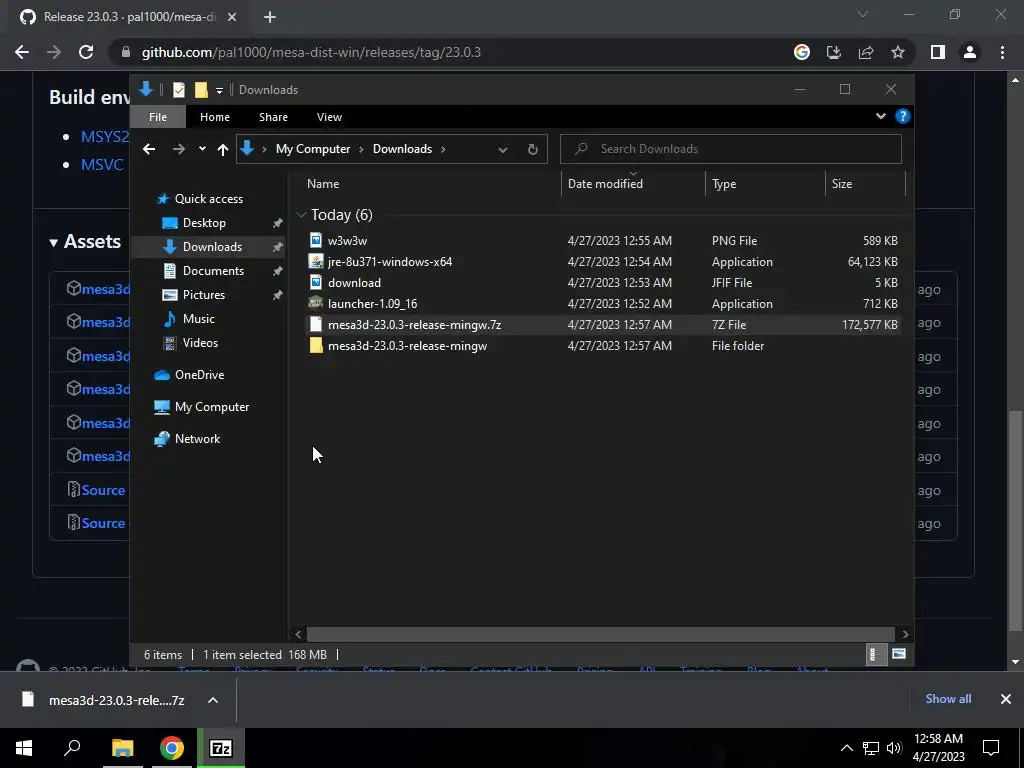This screenshot has width=1024, height=768.
Task: Open MSYS2 link on GitHub page
Action: tap(104, 136)
